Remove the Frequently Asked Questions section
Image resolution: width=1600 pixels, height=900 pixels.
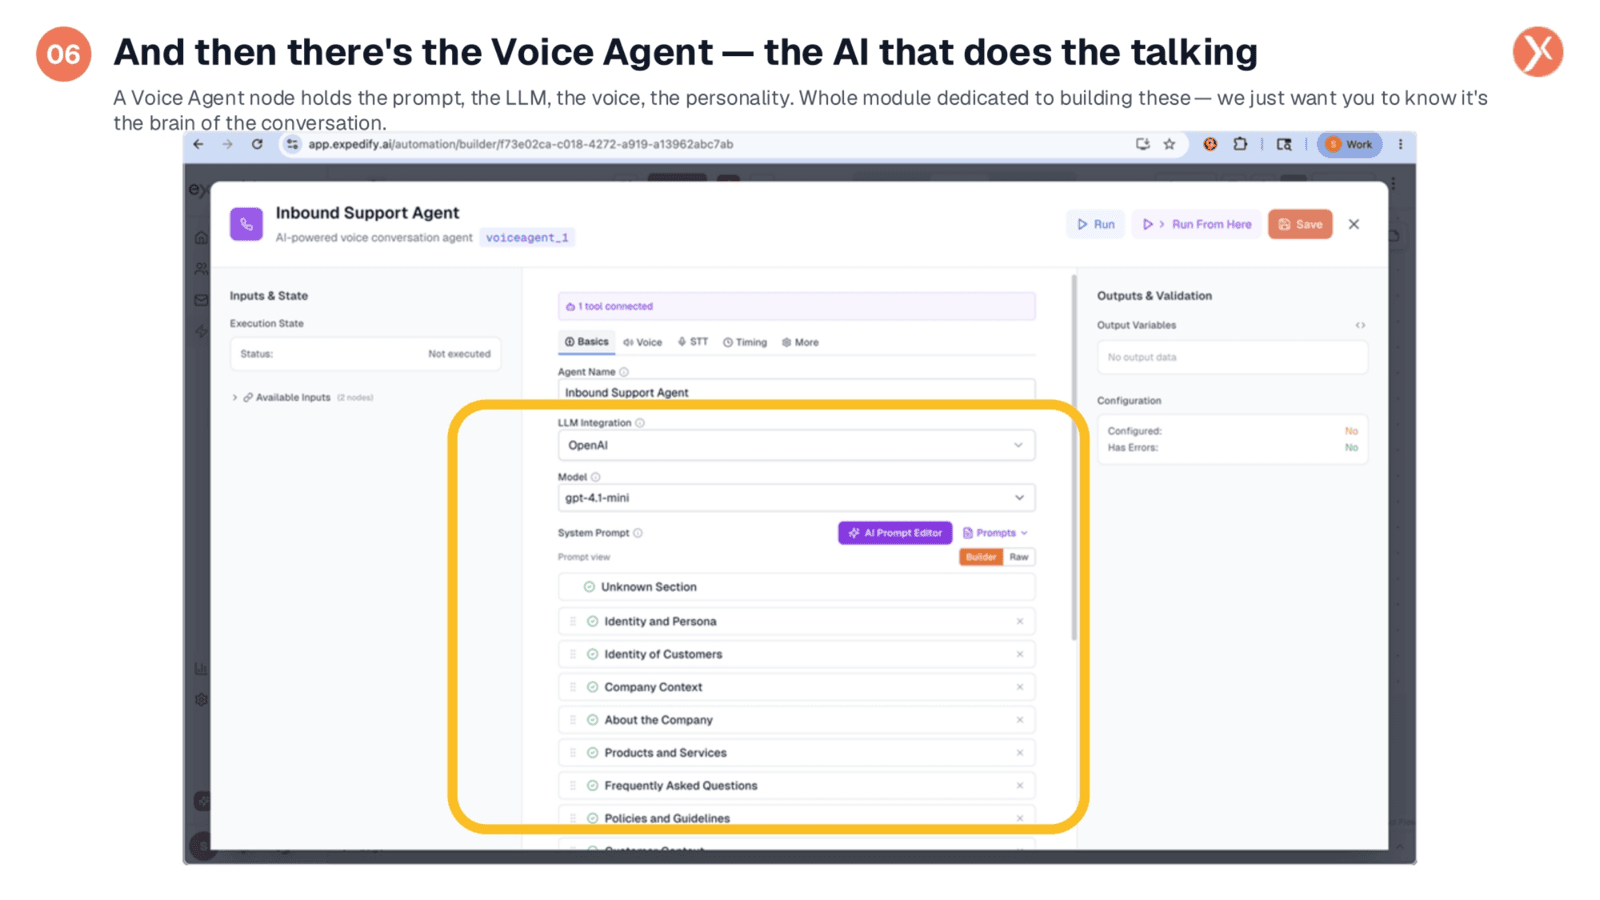[x=1020, y=786]
